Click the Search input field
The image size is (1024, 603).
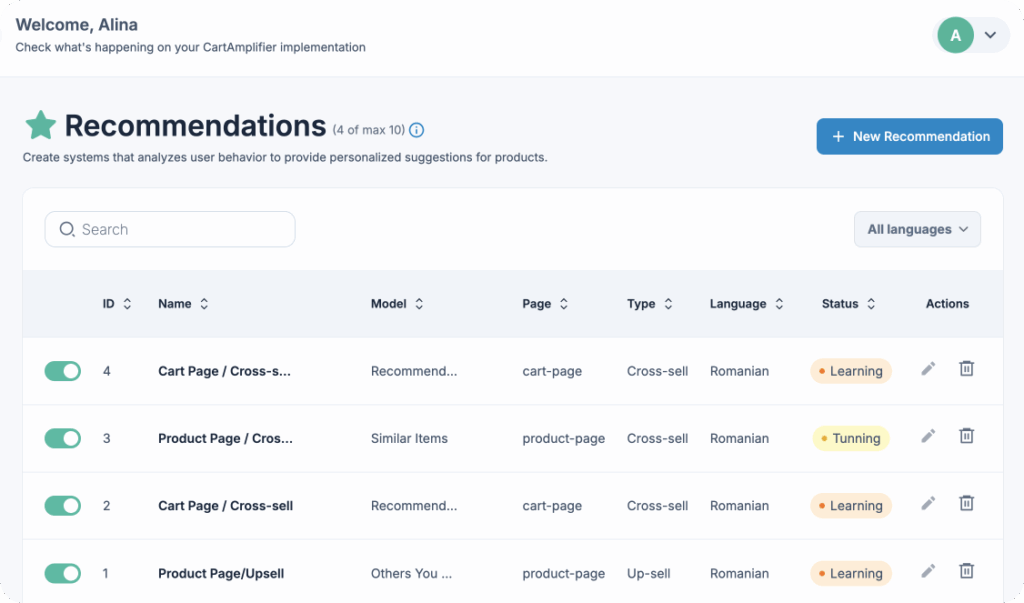[170, 229]
